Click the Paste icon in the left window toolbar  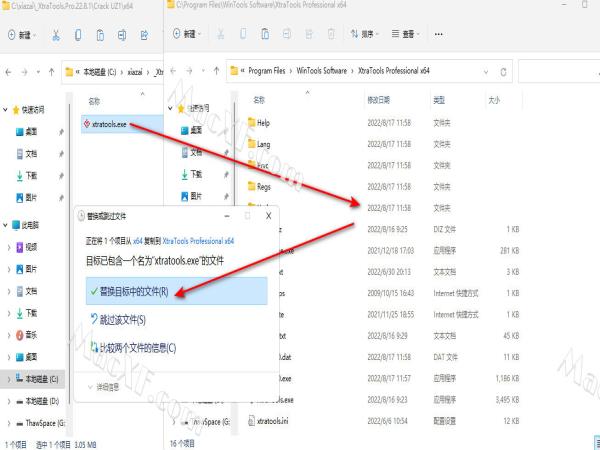click(100, 35)
